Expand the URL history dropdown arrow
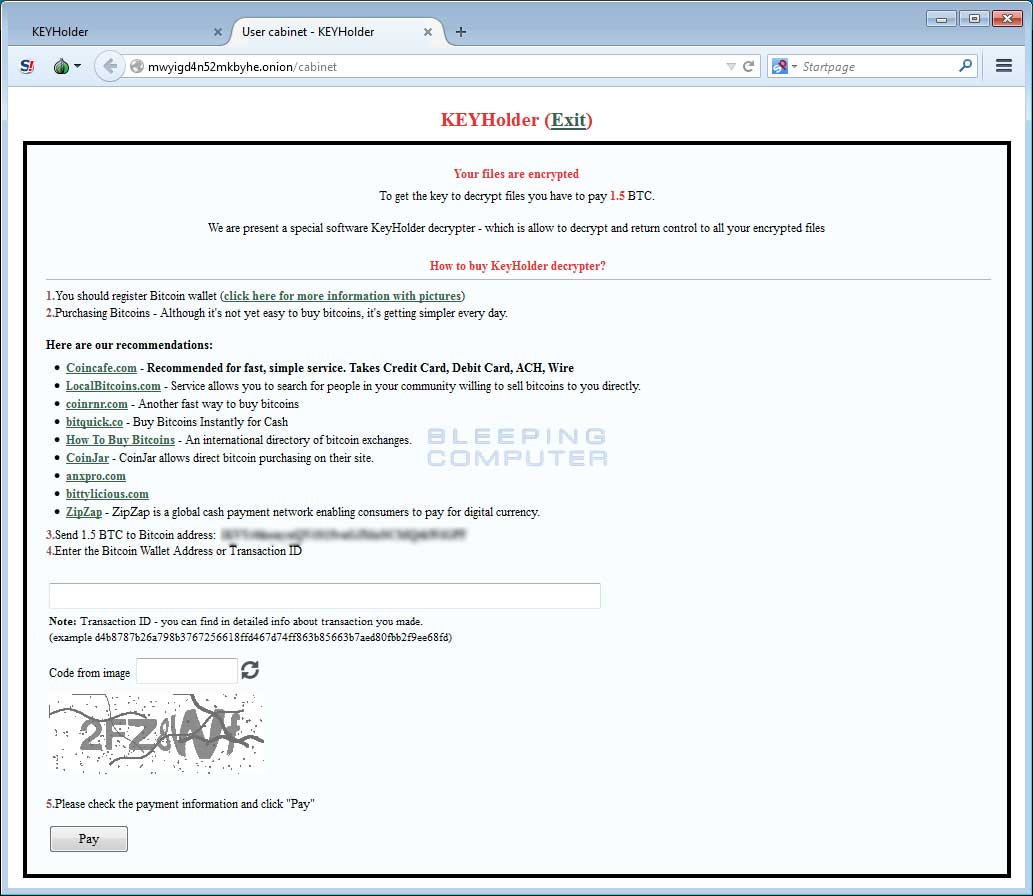 pyautogui.click(x=731, y=67)
